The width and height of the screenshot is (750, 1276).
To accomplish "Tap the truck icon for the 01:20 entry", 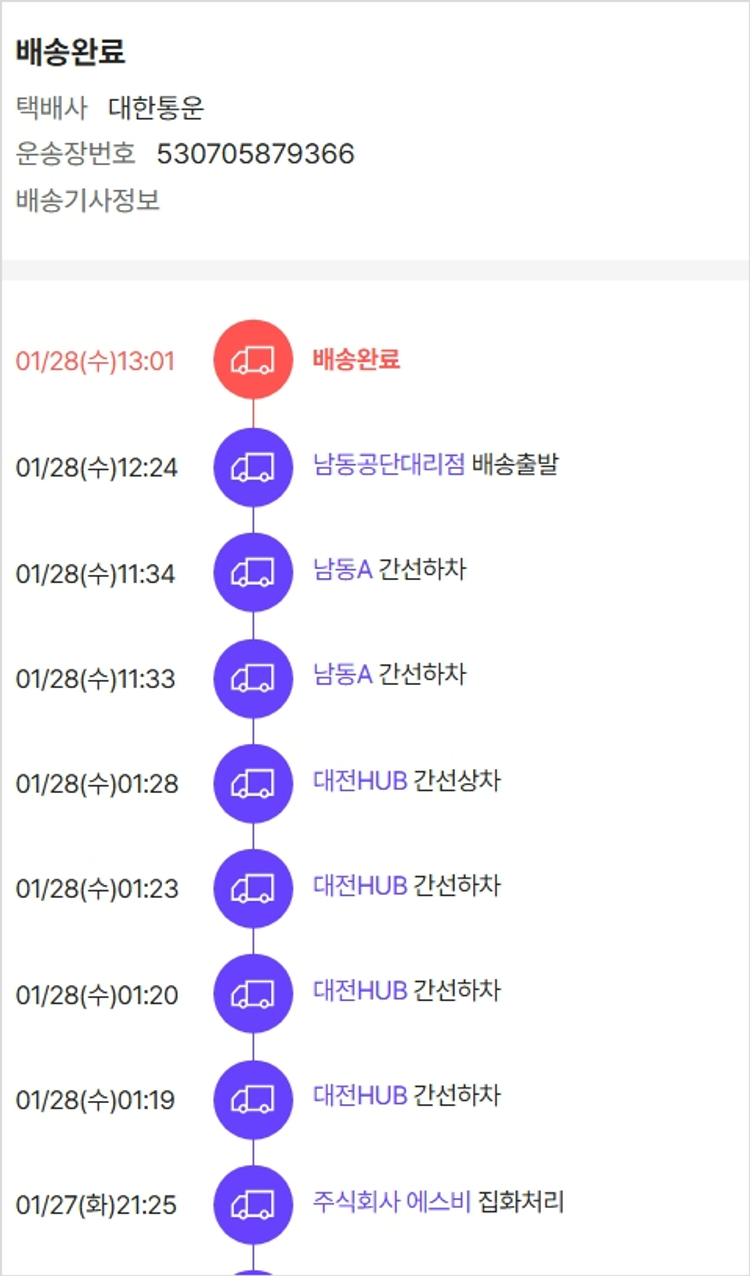I will click(253, 994).
